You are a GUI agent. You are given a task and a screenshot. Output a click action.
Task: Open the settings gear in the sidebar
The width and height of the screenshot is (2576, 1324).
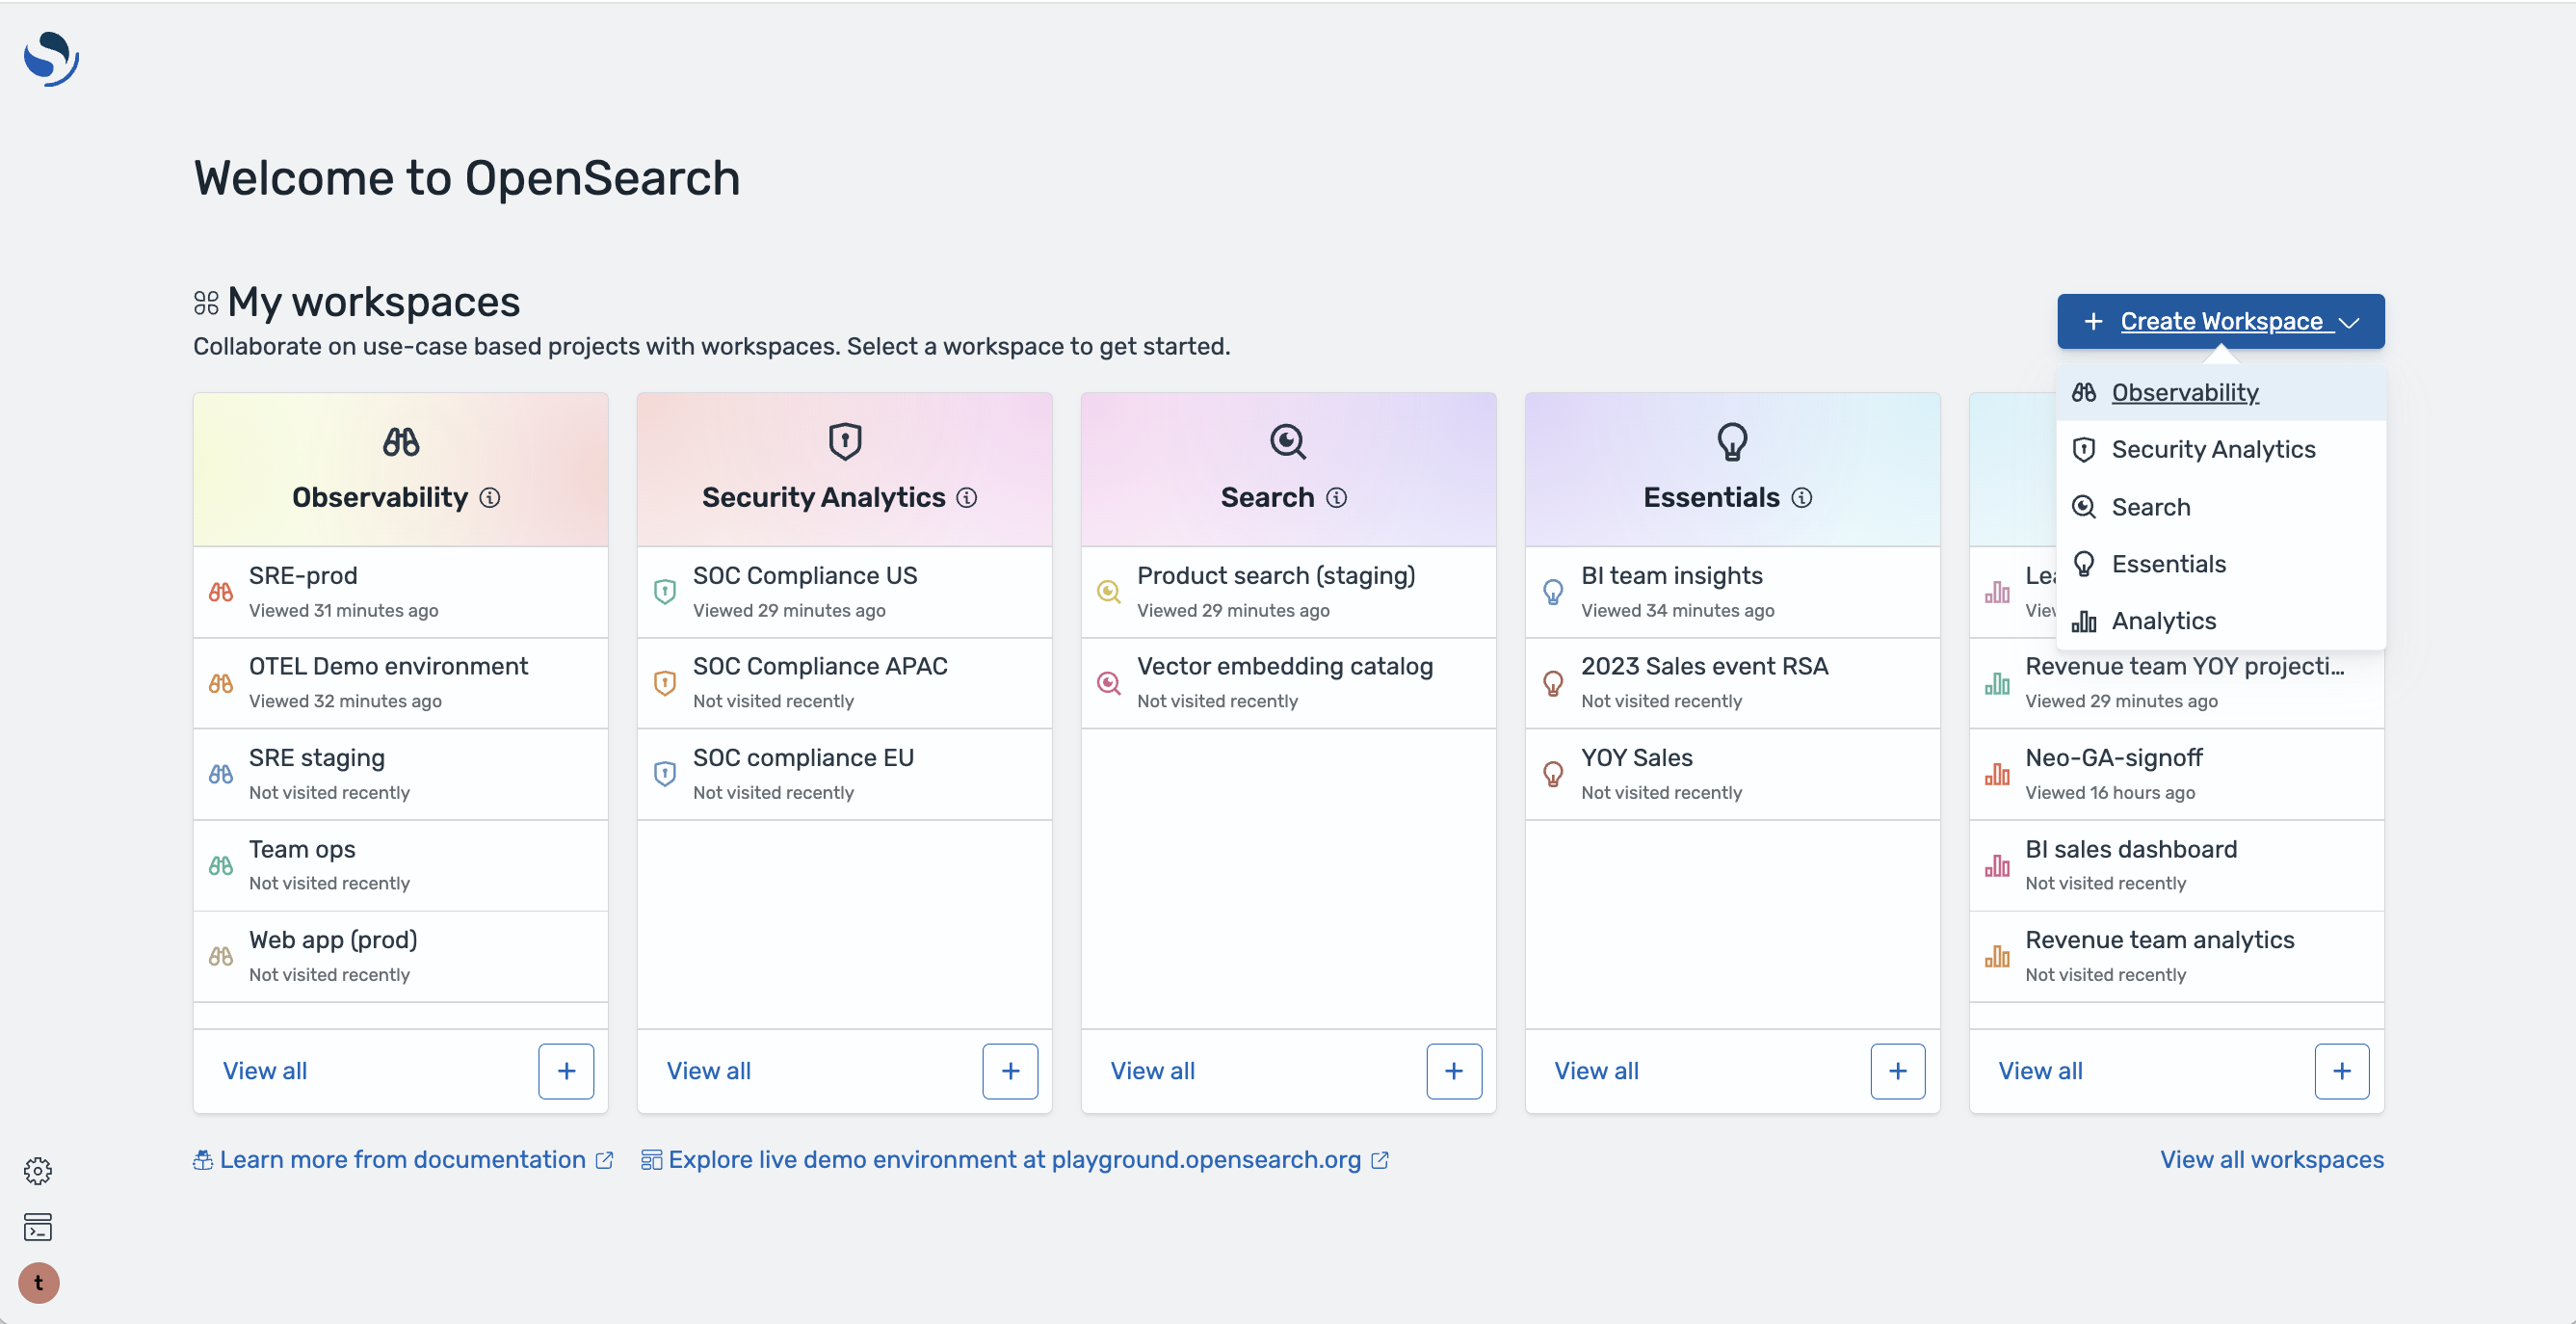38,1171
